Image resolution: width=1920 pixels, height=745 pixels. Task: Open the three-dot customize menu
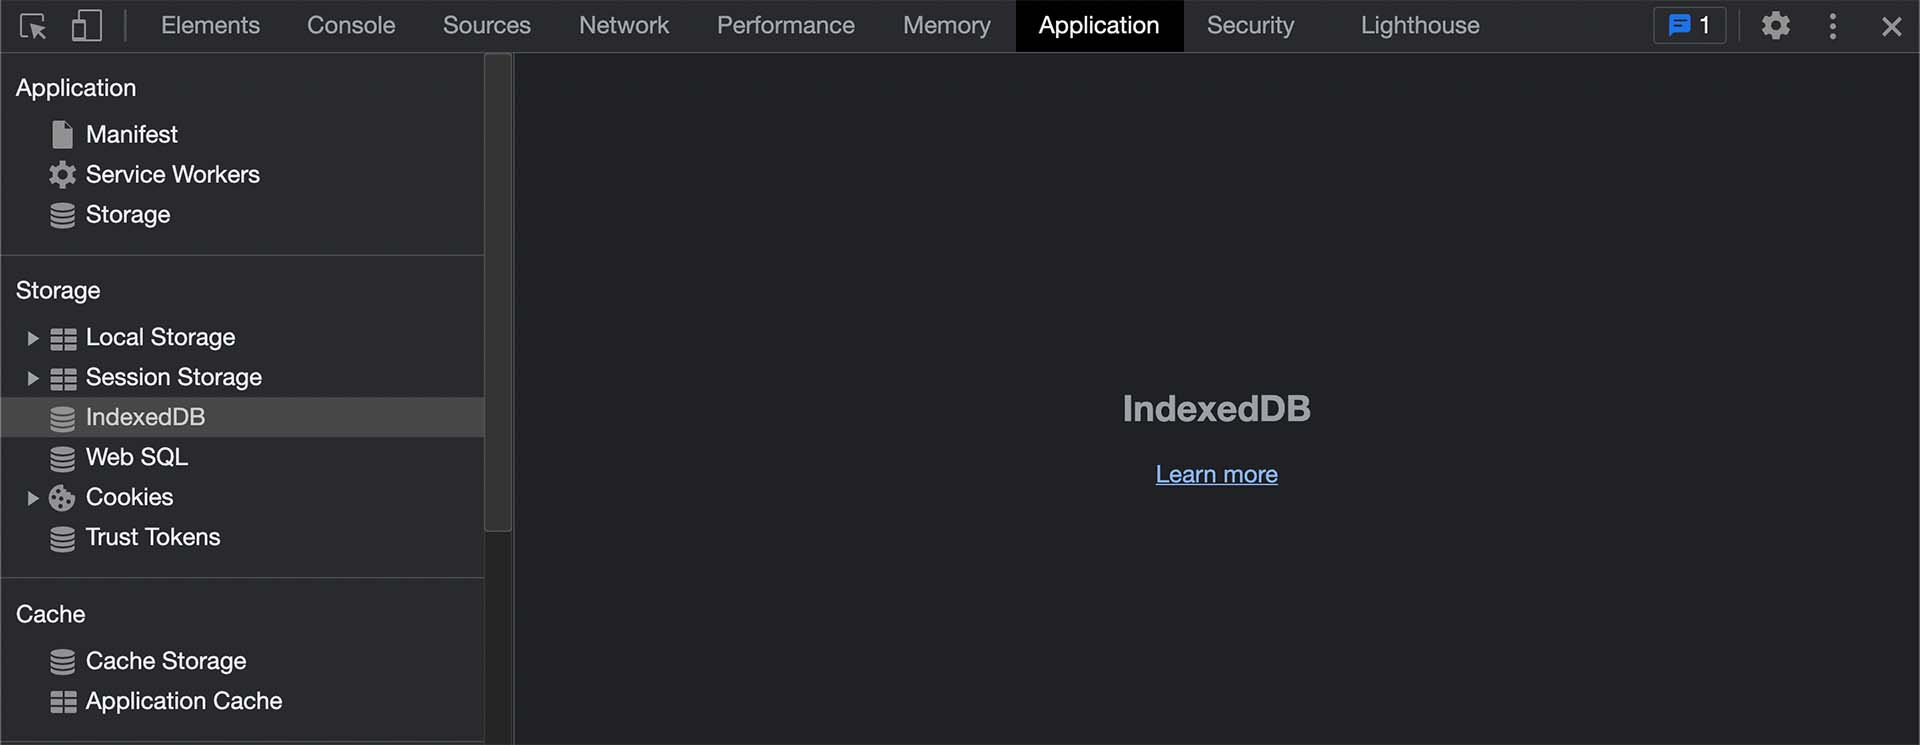1832,26
